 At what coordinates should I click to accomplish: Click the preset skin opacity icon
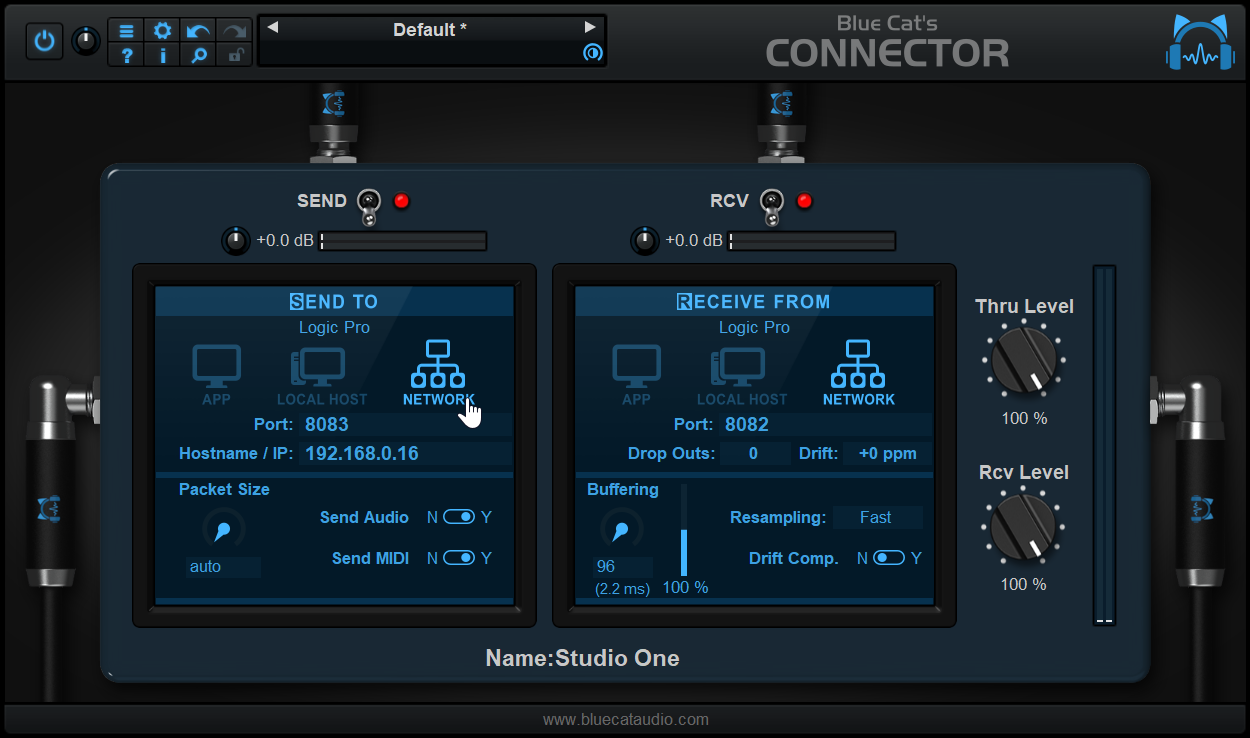pos(592,53)
